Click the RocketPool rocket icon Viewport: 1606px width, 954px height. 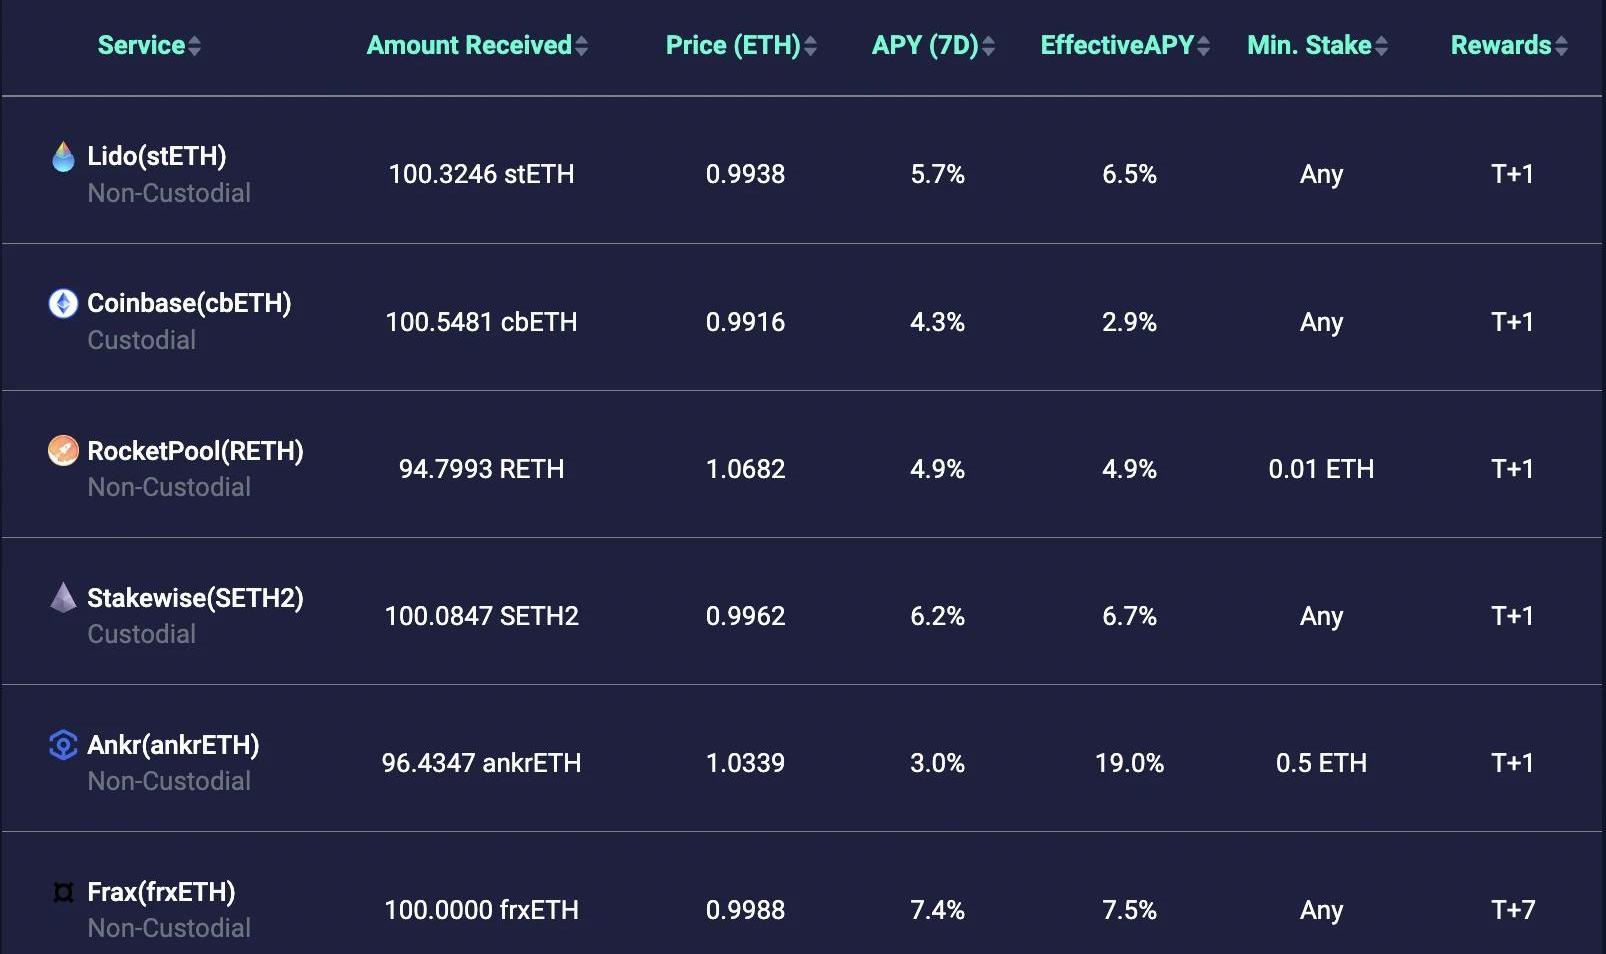[x=63, y=451]
